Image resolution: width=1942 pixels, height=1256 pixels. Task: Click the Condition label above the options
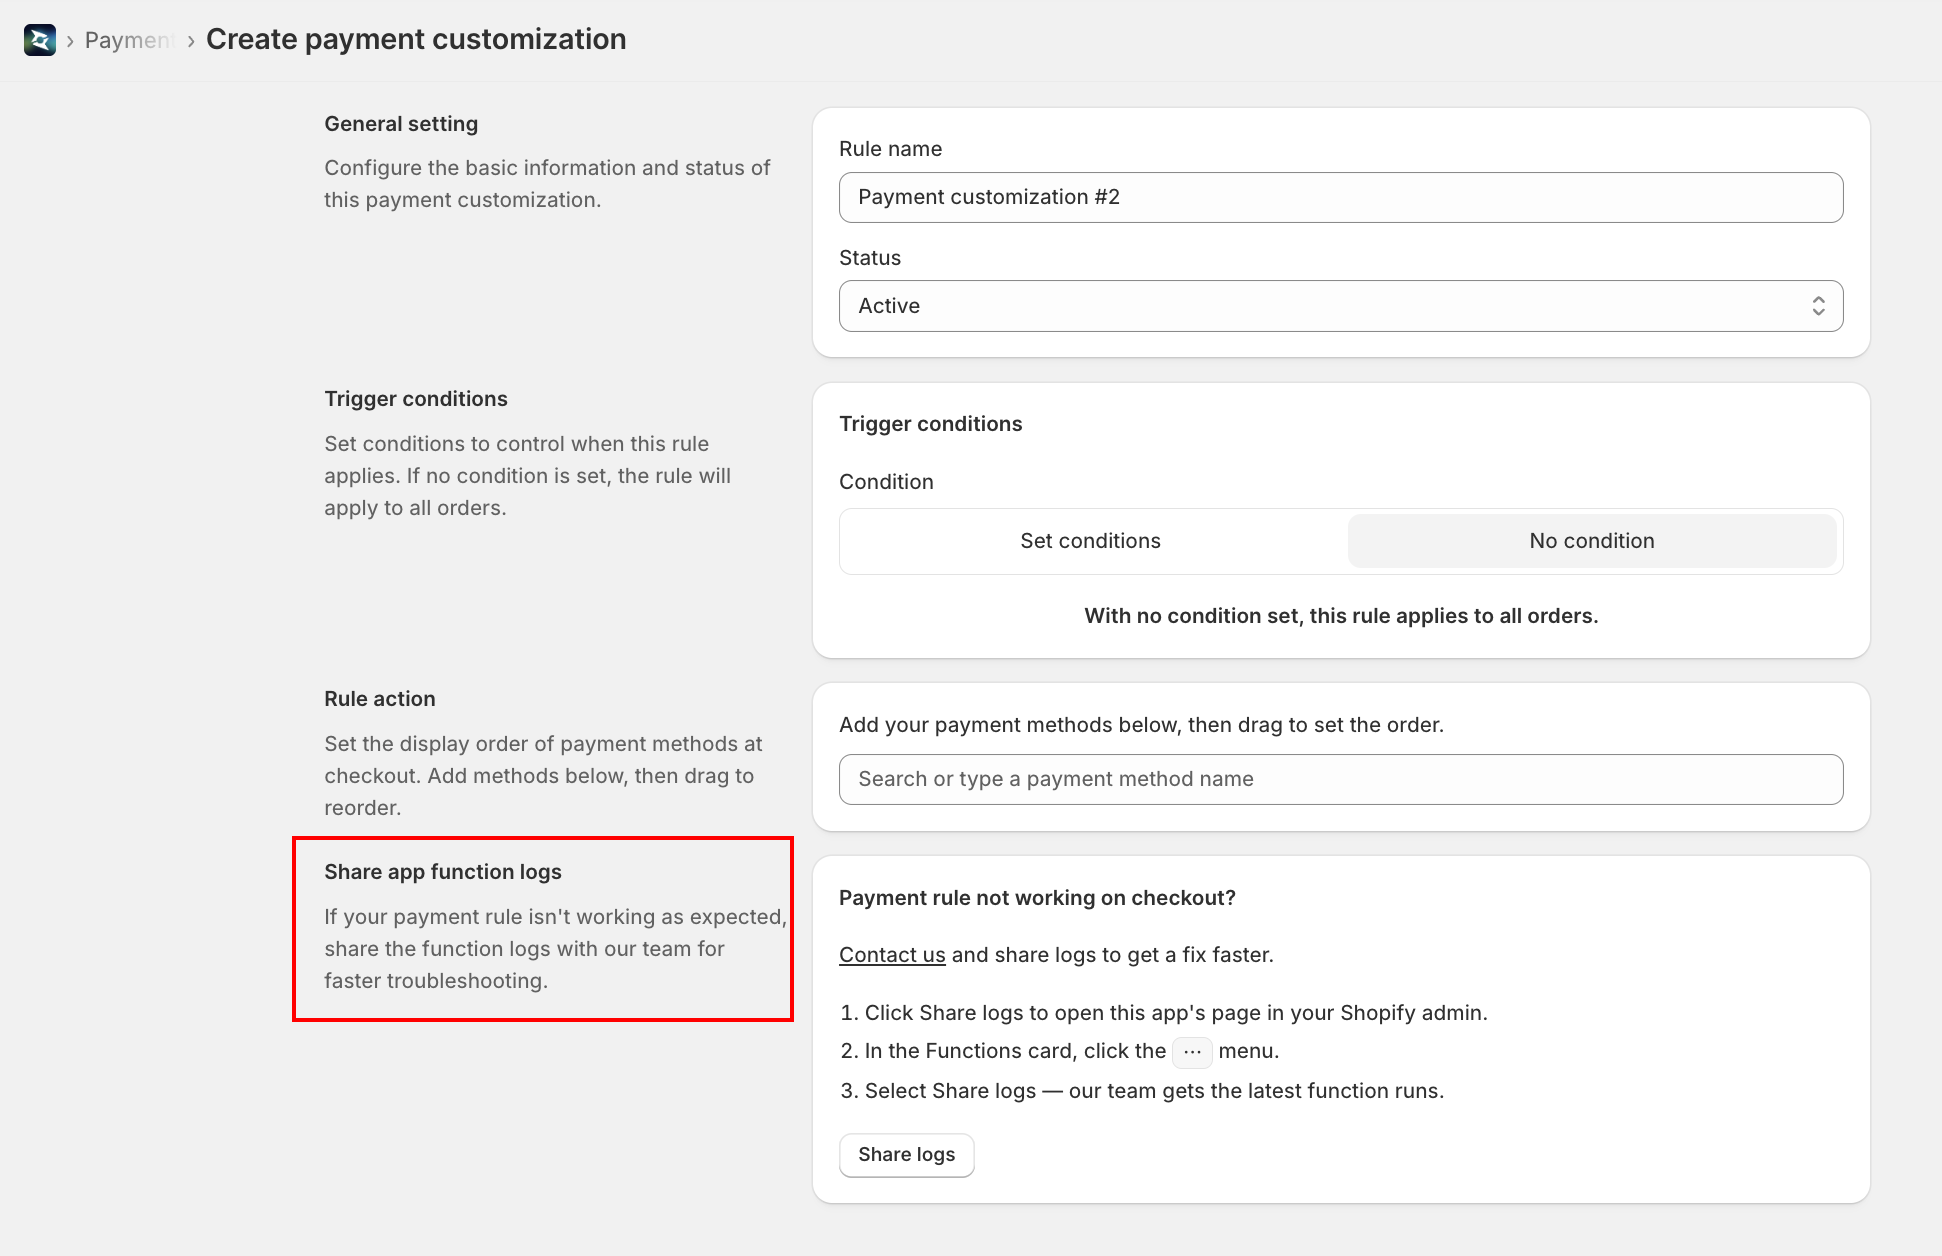[886, 482]
